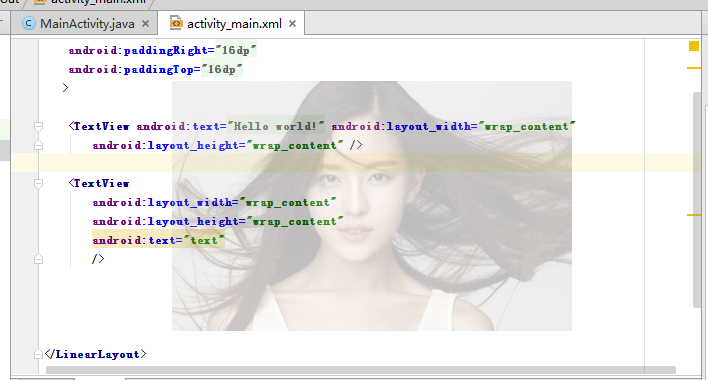Screen dimensions: 708x380
Task: Click layout_width attribute on Hello world line
Action: tap(453, 126)
